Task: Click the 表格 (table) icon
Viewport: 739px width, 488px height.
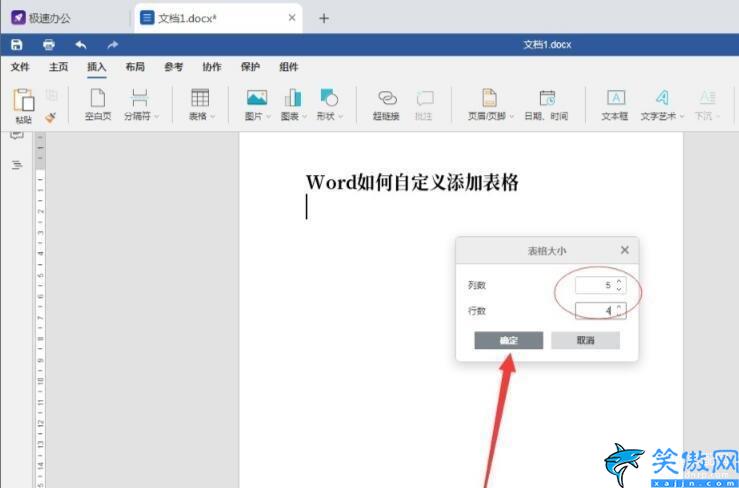Action: [200, 98]
